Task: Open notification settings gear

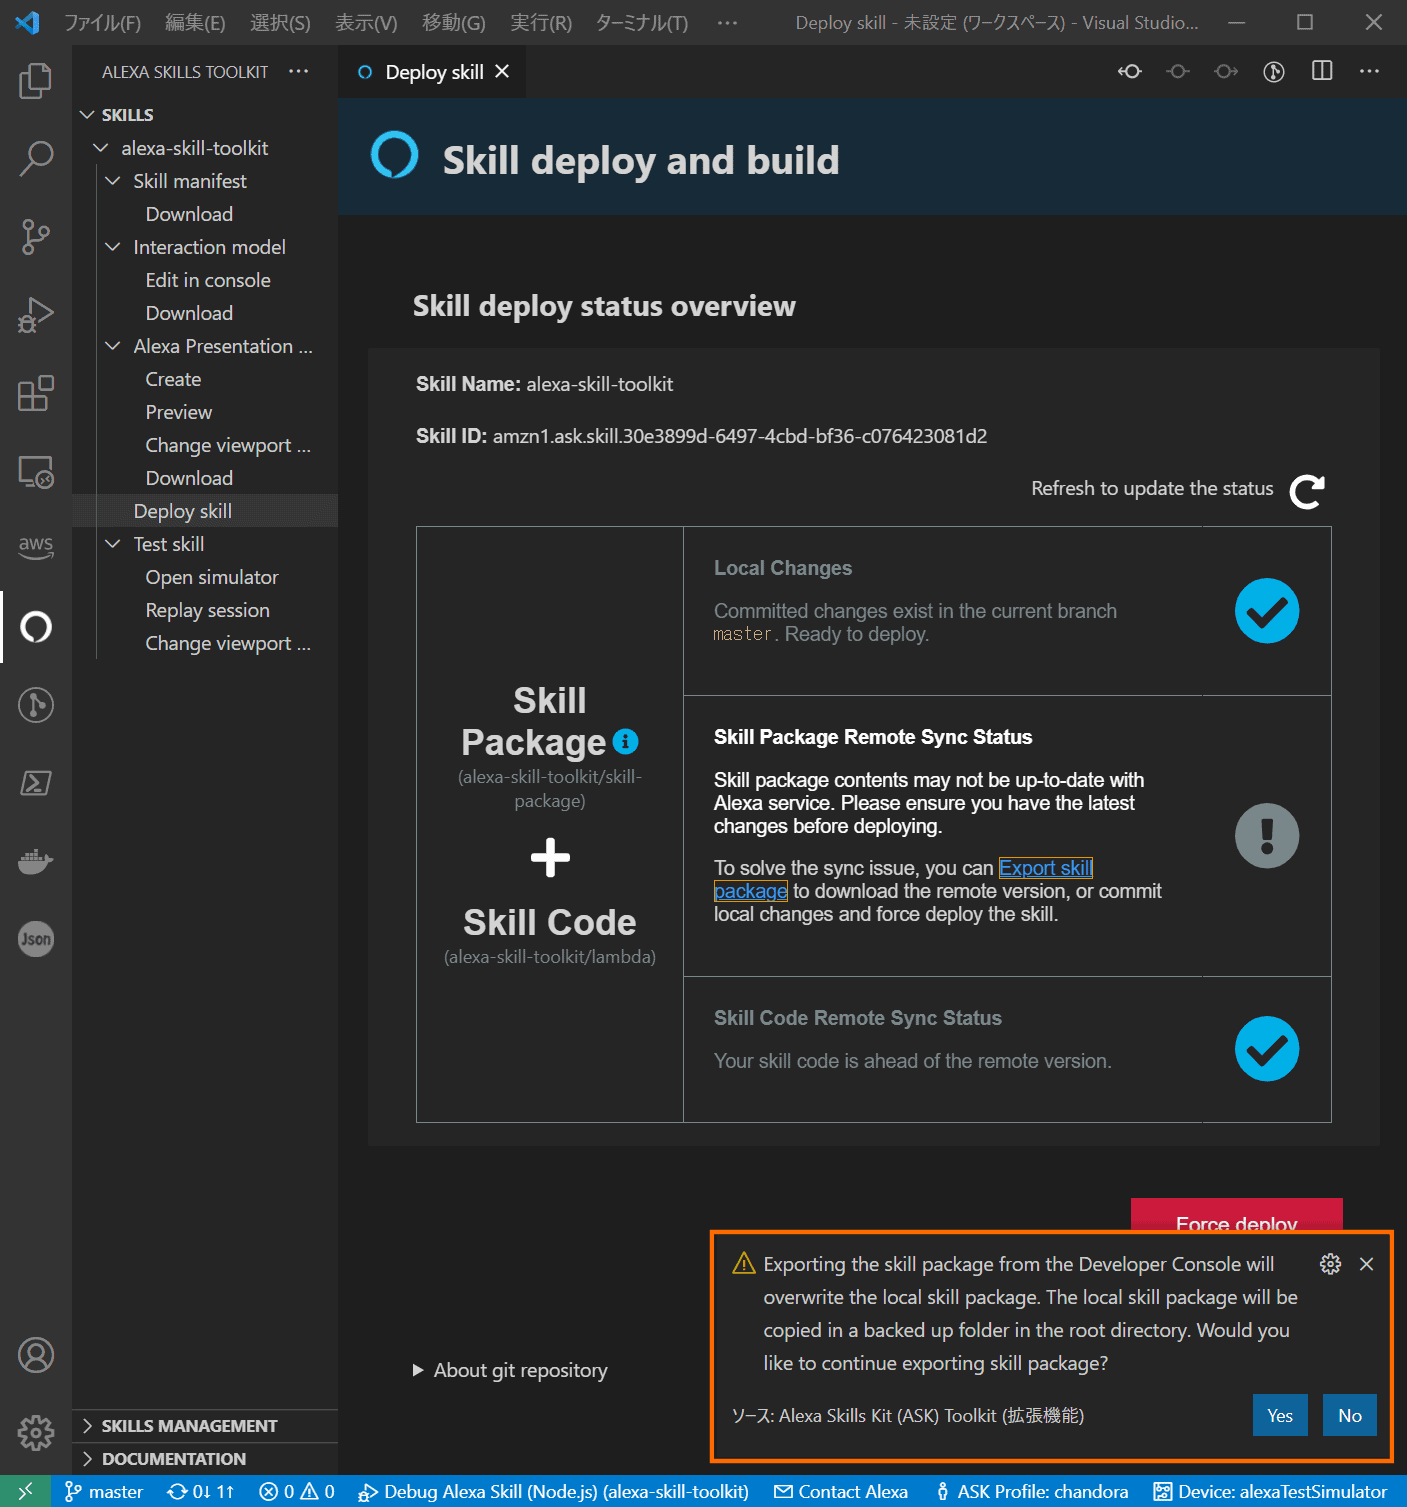Action: coord(1330,1264)
